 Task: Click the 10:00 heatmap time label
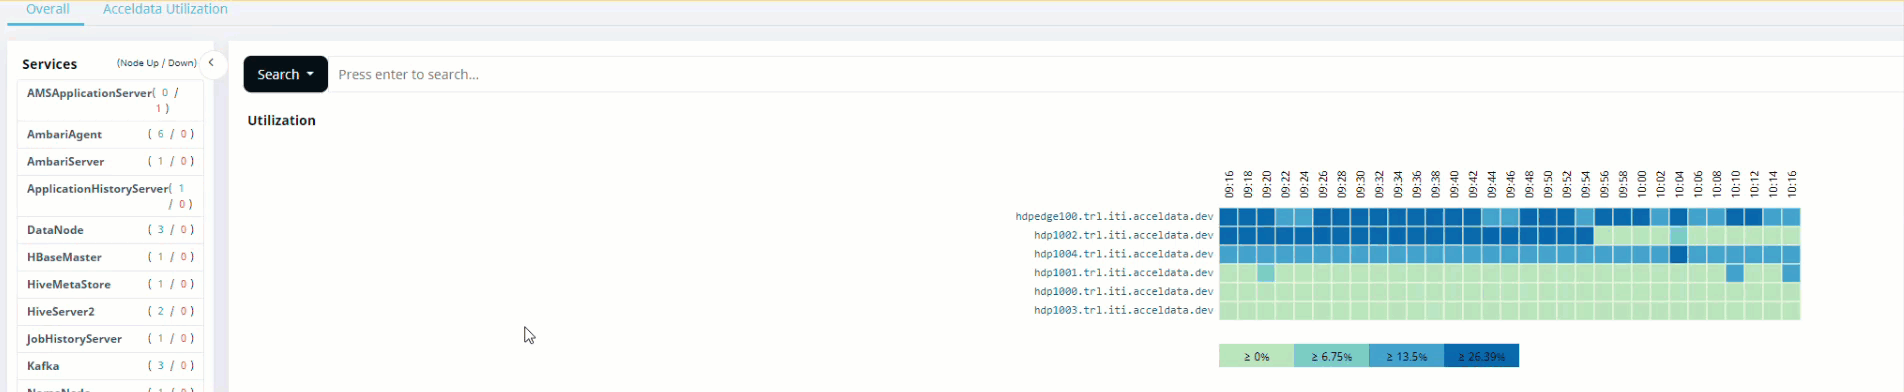(x=1641, y=184)
